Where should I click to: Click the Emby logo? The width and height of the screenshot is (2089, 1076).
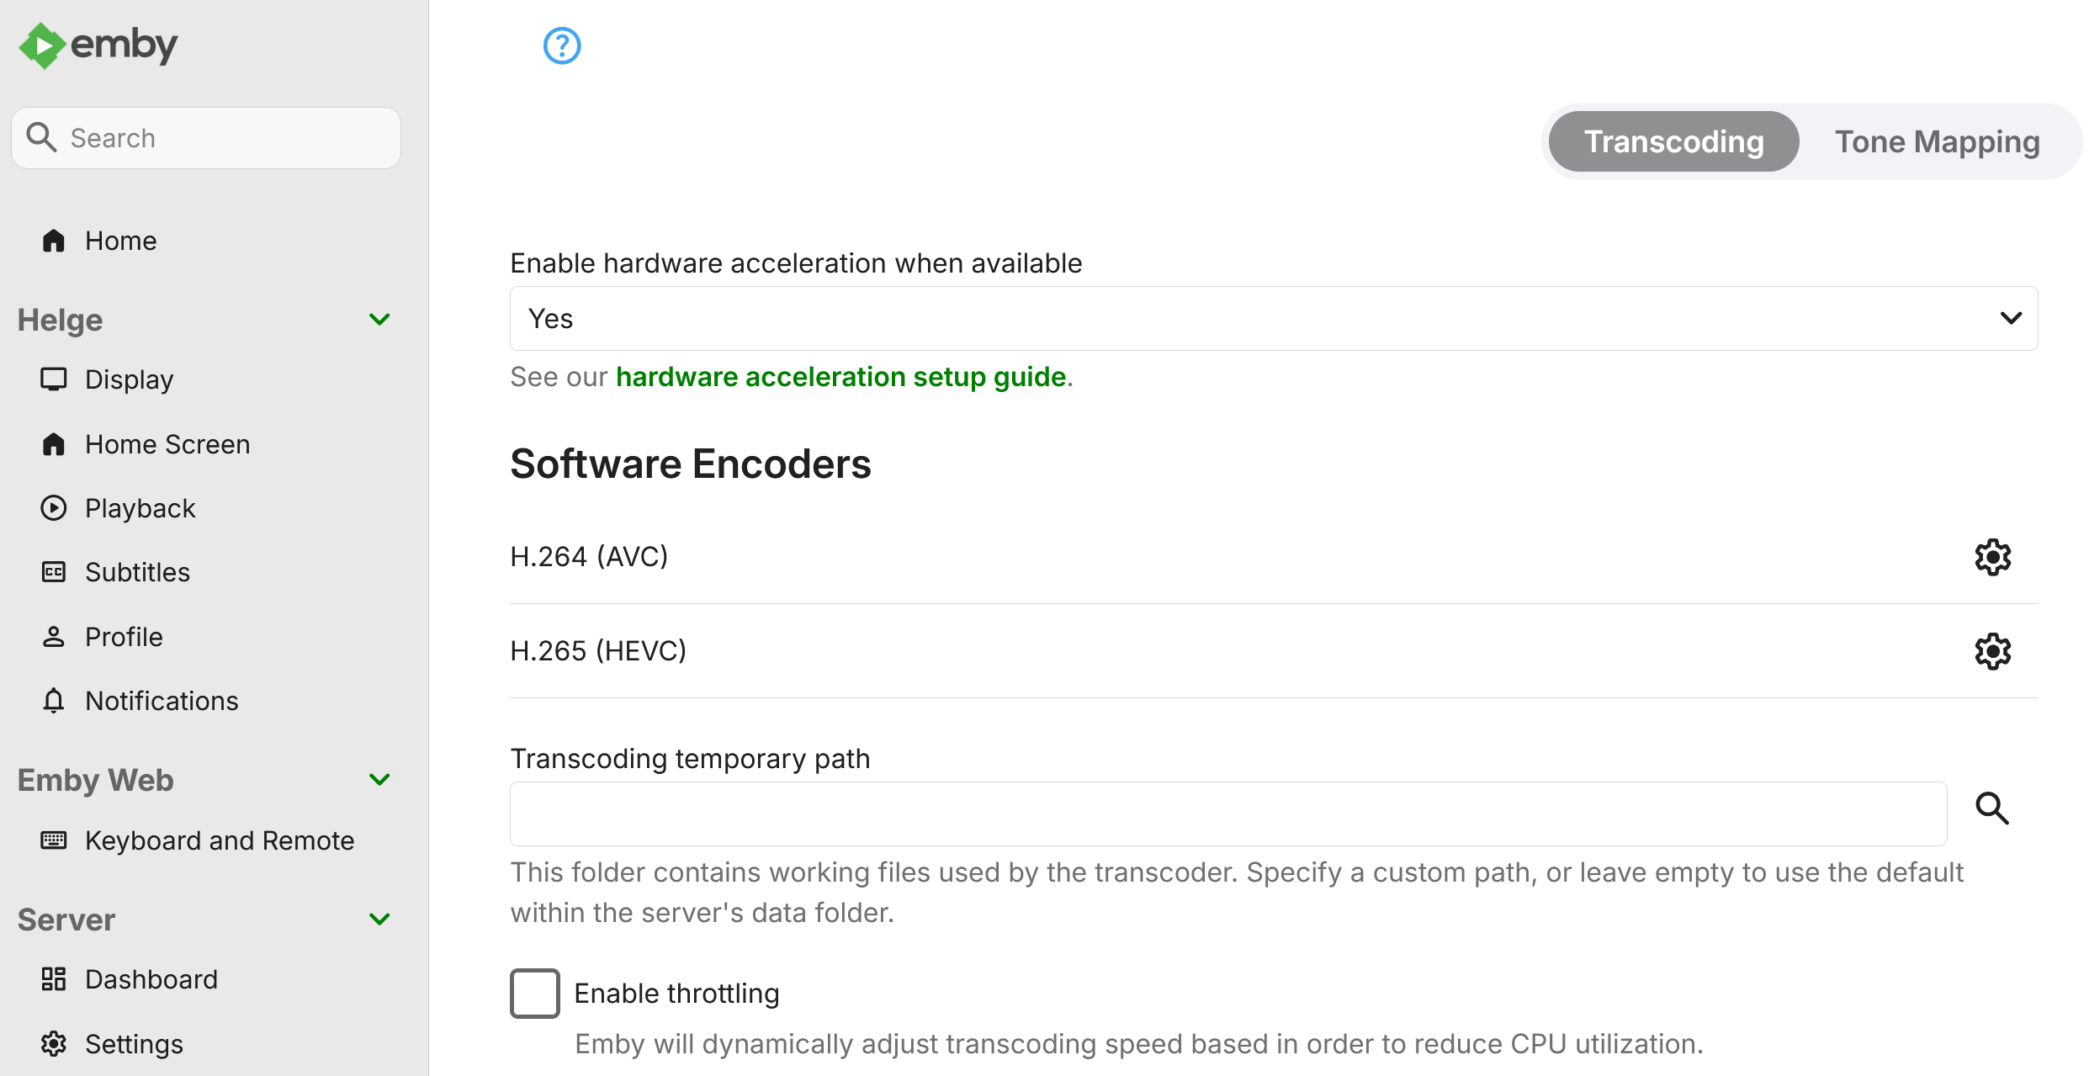click(x=96, y=45)
